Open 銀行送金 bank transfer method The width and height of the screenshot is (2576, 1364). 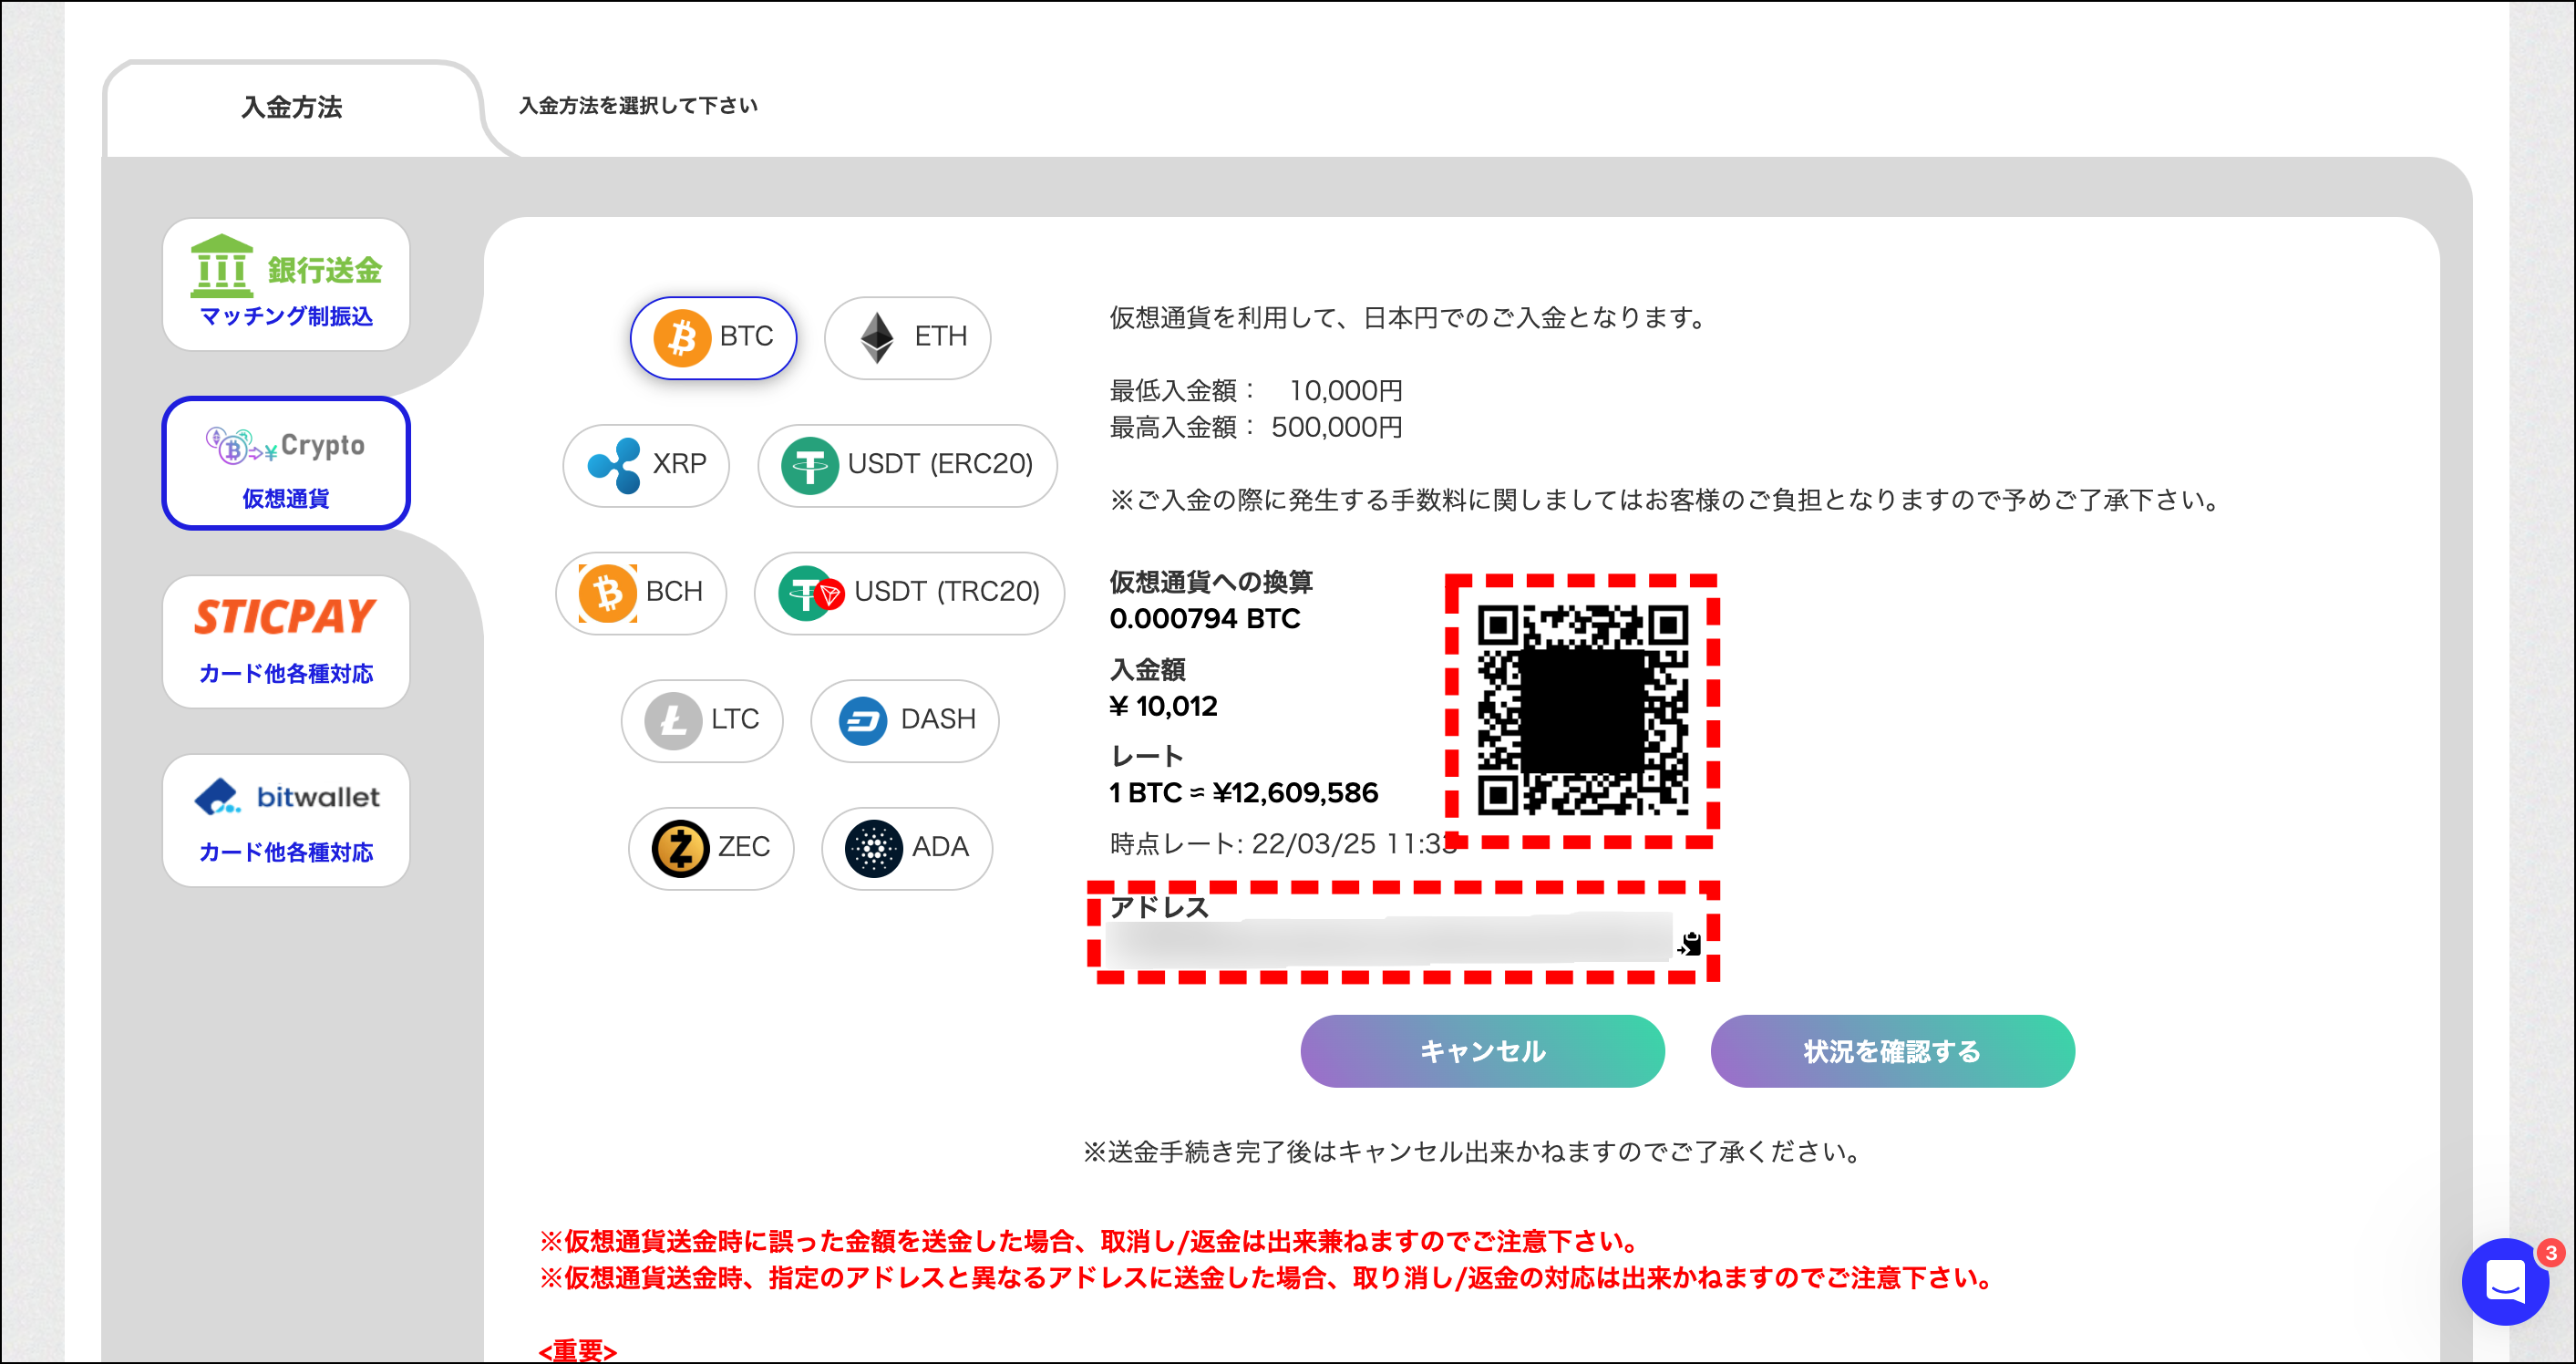pyautogui.click(x=286, y=284)
